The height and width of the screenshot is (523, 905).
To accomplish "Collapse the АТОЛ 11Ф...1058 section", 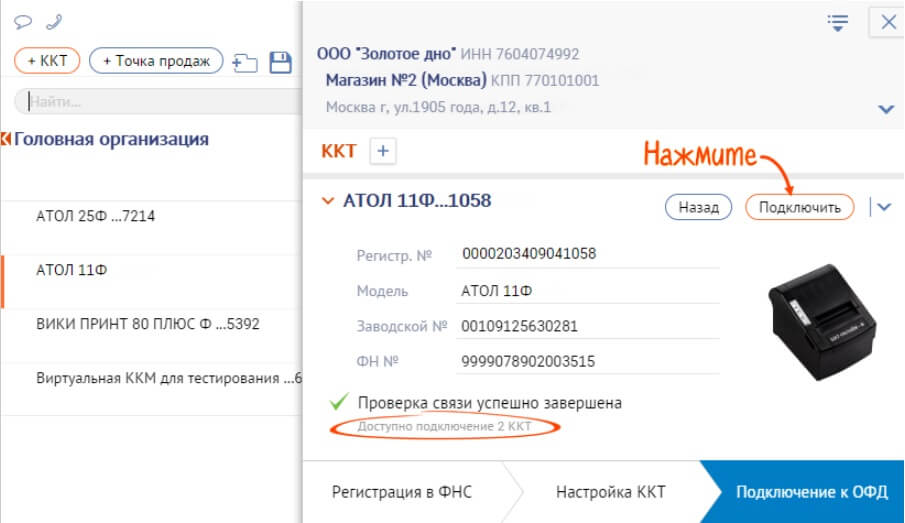I will point(328,201).
